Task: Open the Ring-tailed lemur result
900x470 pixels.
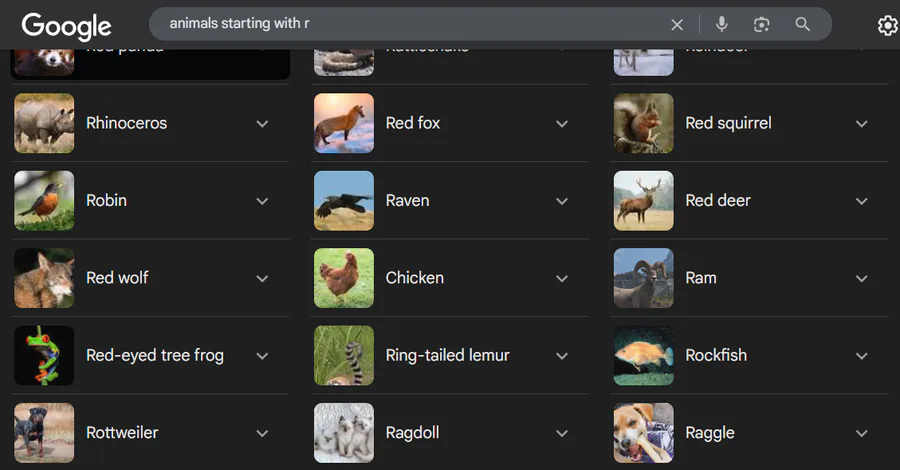Action: pyautogui.click(x=447, y=356)
